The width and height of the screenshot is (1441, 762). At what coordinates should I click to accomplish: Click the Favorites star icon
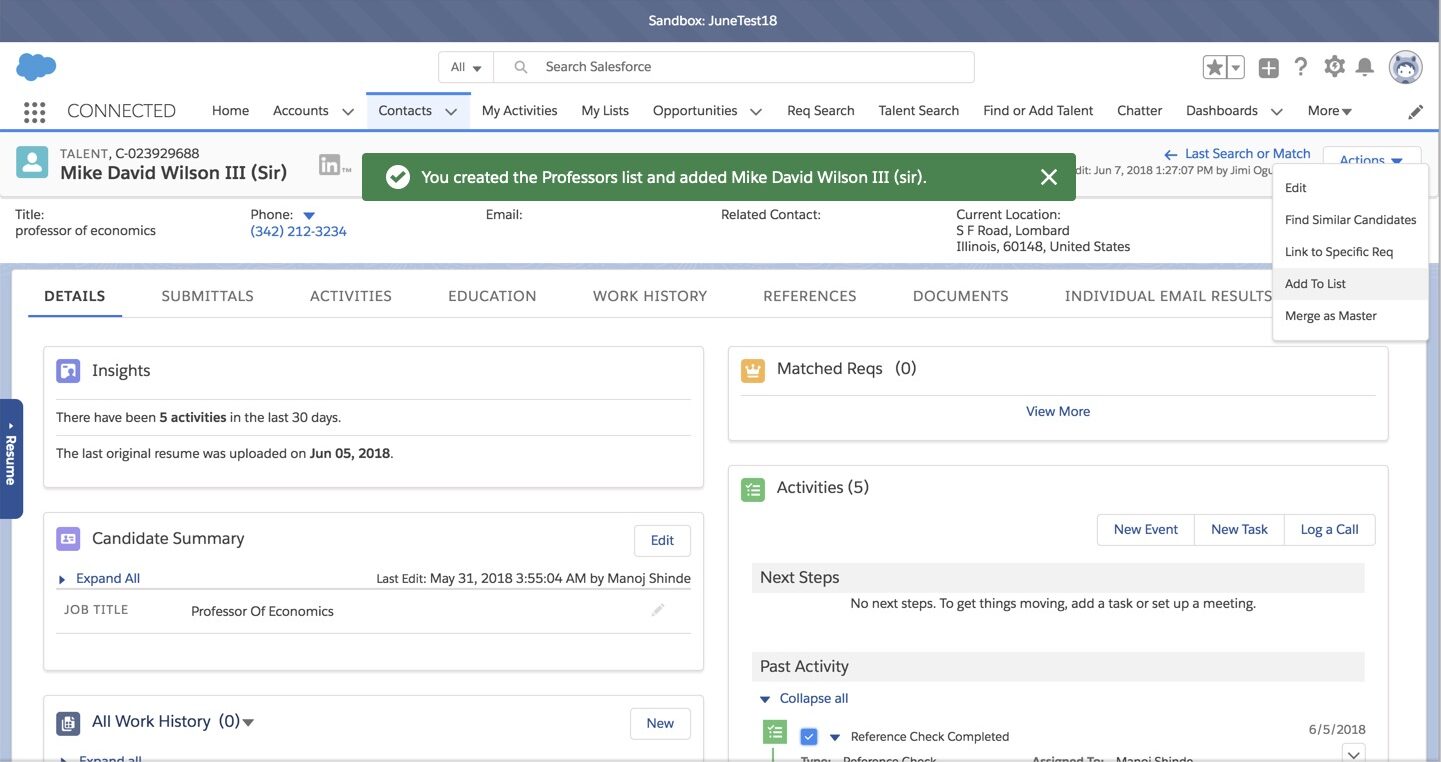point(1214,67)
